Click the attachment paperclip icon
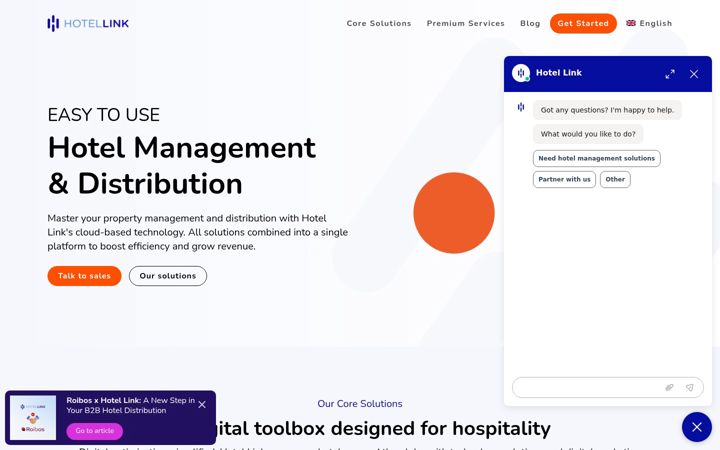This screenshot has height=450, width=720. coord(669,388)
